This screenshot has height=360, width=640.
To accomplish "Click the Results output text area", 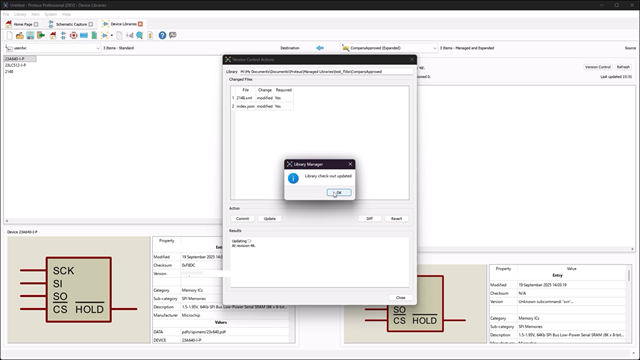I will pyautogui.click(x=320, y=262).
